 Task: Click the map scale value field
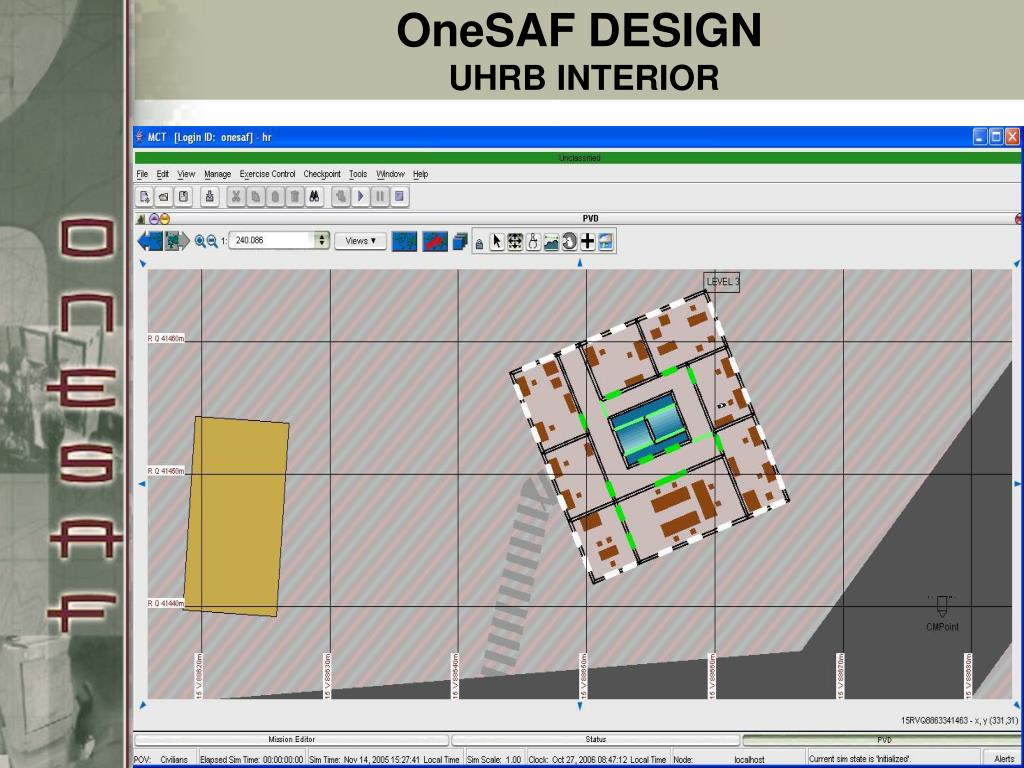click(x=272, y=240)
